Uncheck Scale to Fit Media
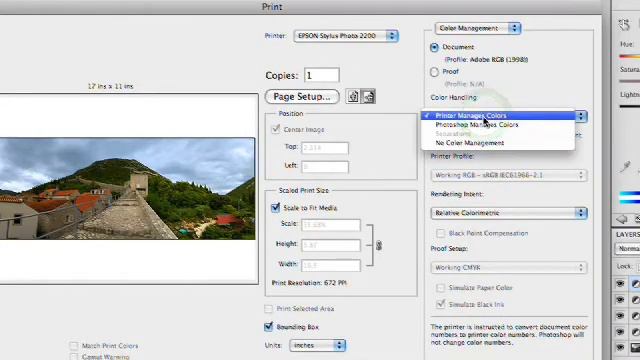The image size is (640, 360). [x=276, y=208]
